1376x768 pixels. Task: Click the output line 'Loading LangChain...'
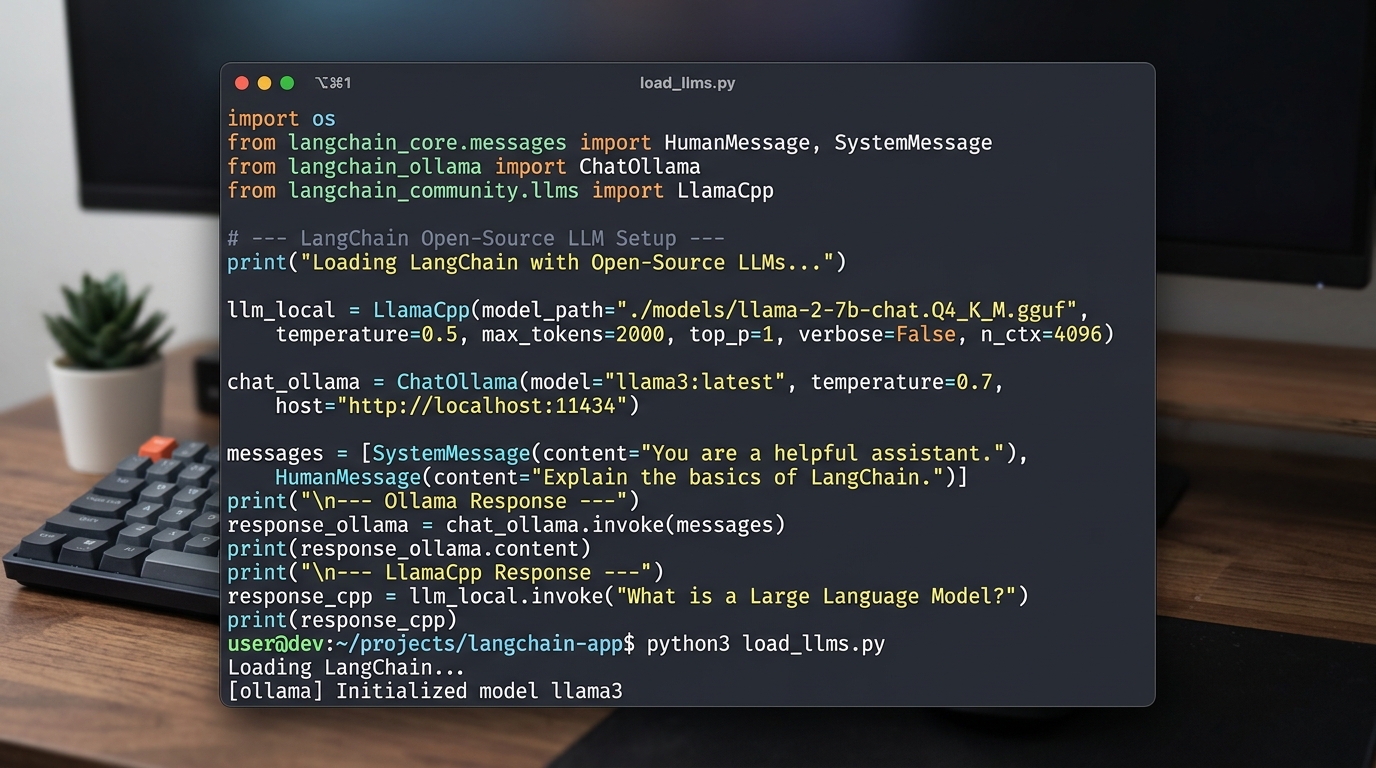(346, 668)
